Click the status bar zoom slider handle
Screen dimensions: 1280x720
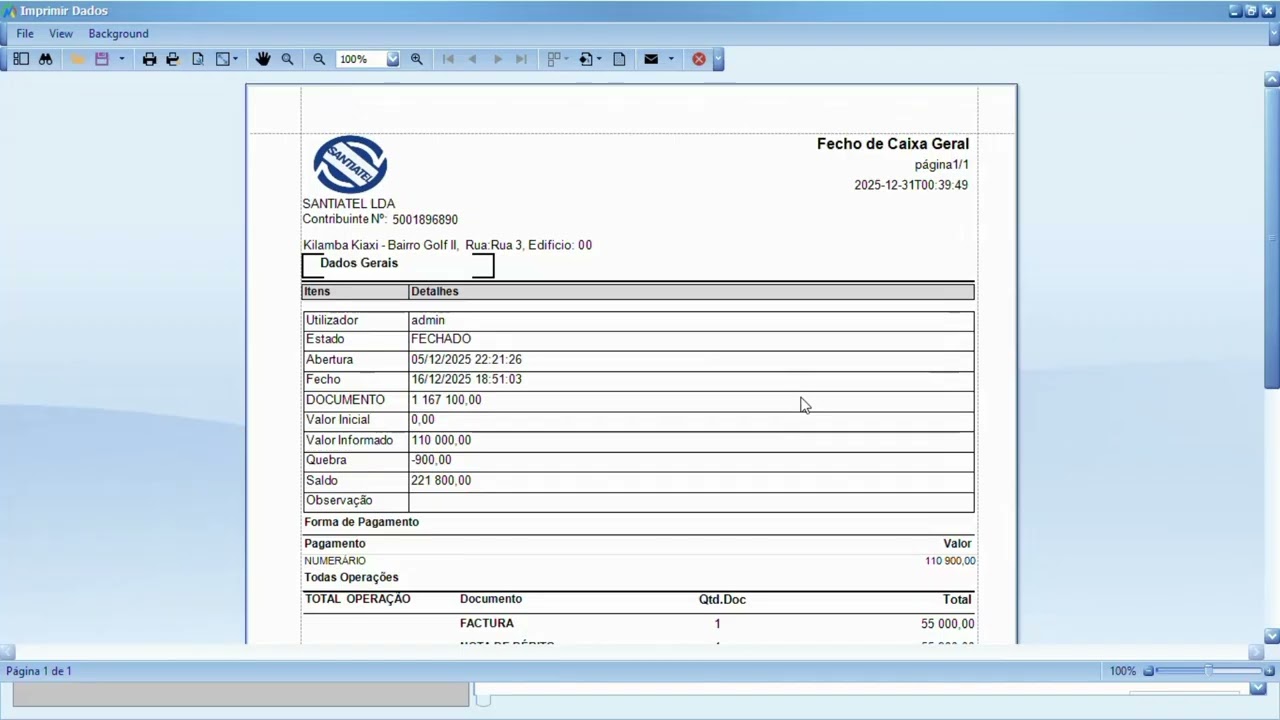(x=1209, y=671)
